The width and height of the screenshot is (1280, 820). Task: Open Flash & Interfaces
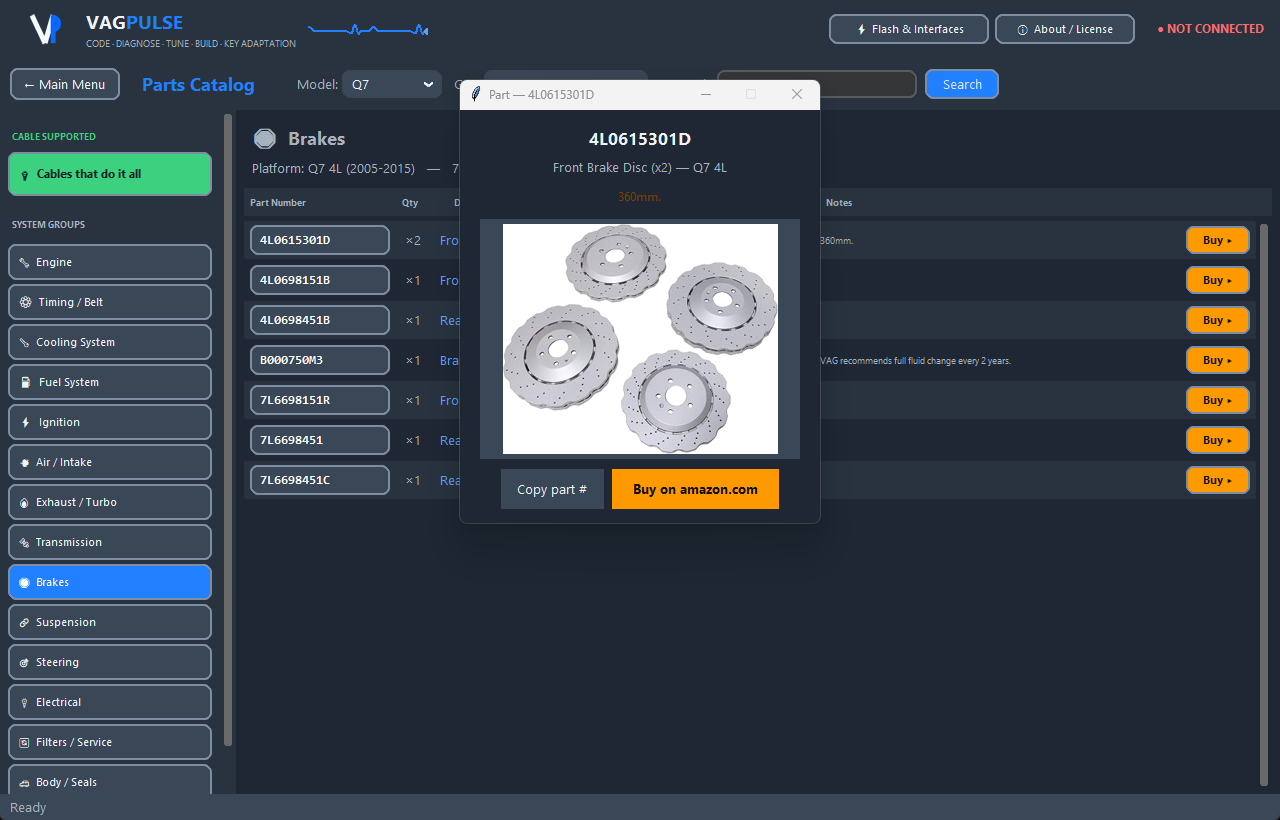click(x=909, y=29)
